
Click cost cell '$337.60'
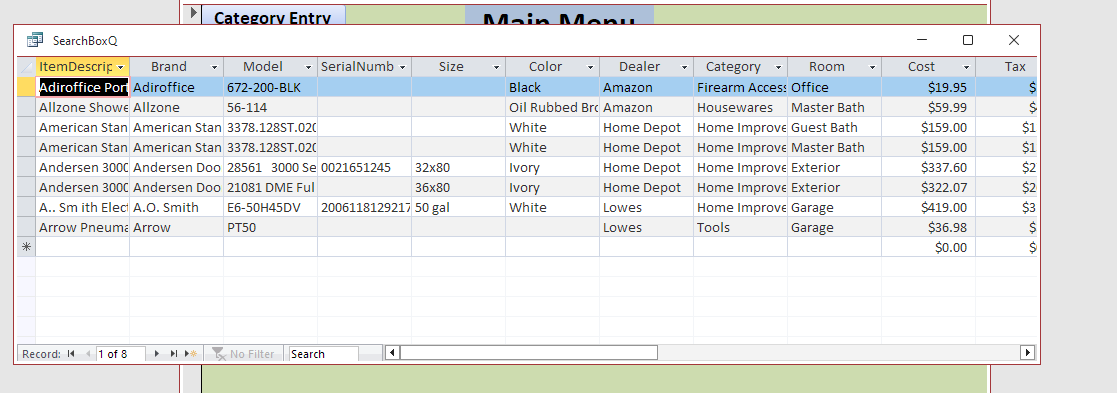pos(928,167)
